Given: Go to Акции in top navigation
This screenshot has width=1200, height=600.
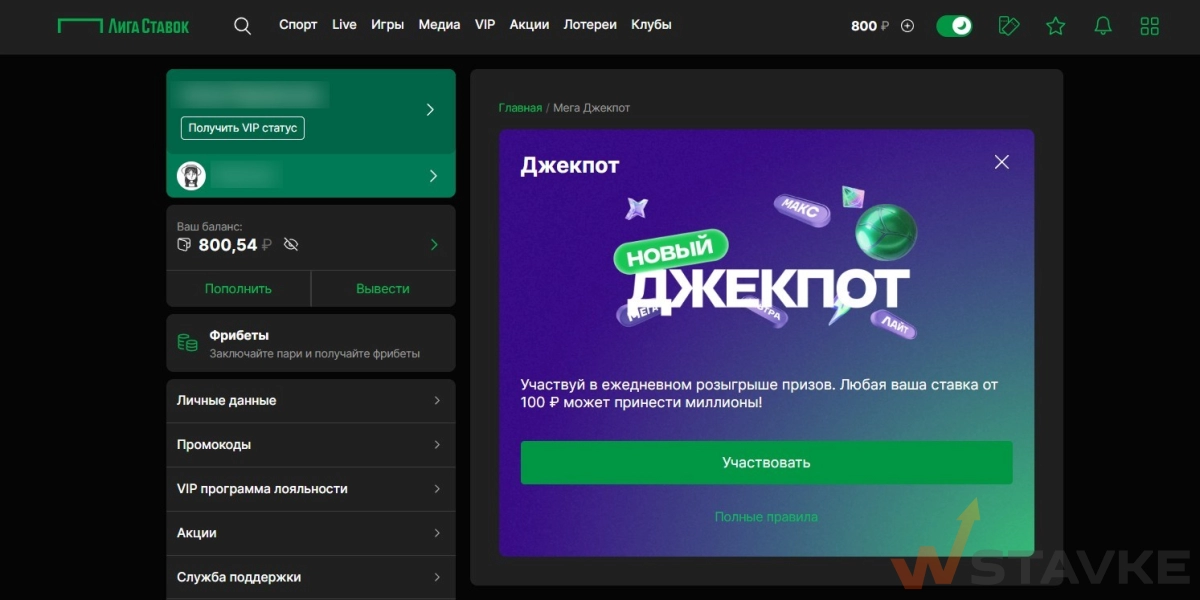Looking at the screenshot, I should [x=529, y=25].
